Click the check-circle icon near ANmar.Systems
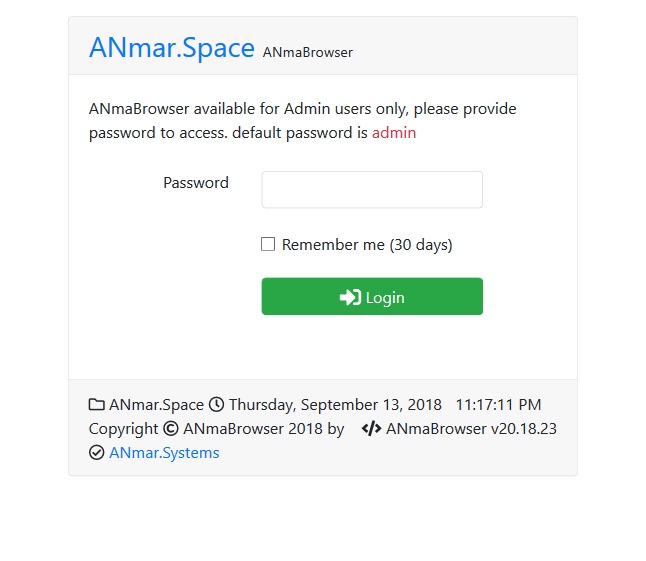The width and height of the screenshot is (646, 561). (x=97, y=453)
